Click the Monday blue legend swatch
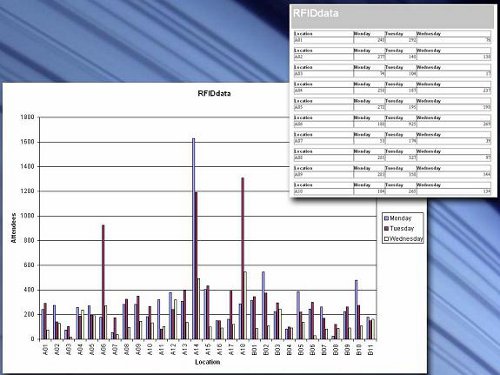Image resolution: width=500 pixels, height=375 pixels. pos(387,218)
